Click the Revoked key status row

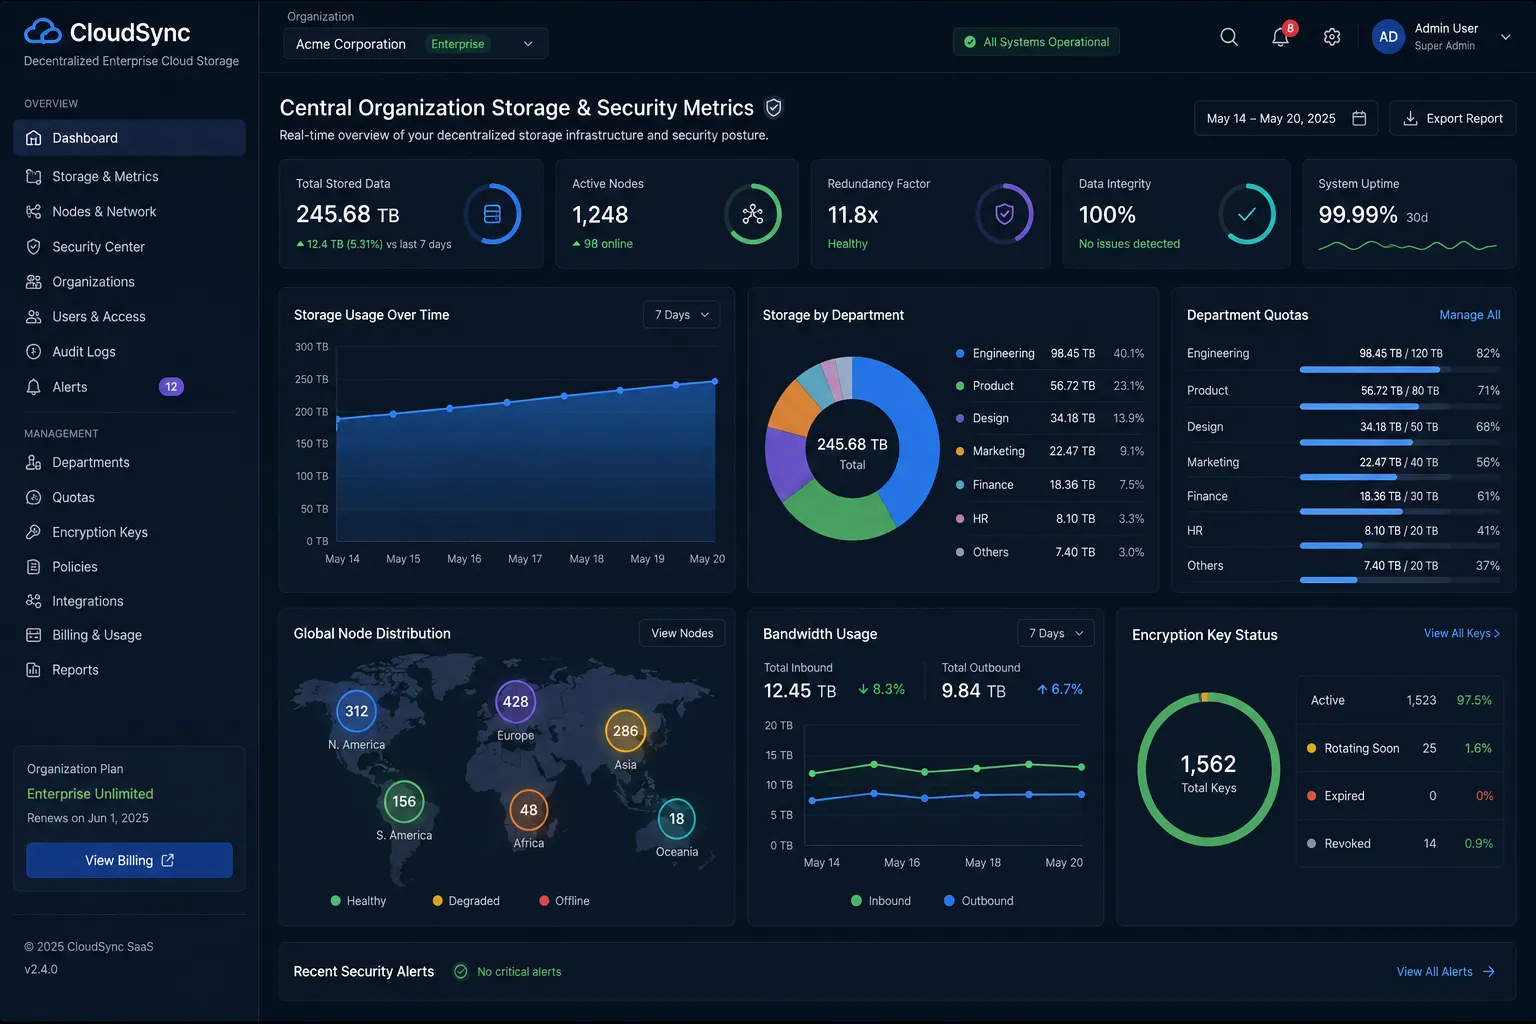[x=1400, y=843]
